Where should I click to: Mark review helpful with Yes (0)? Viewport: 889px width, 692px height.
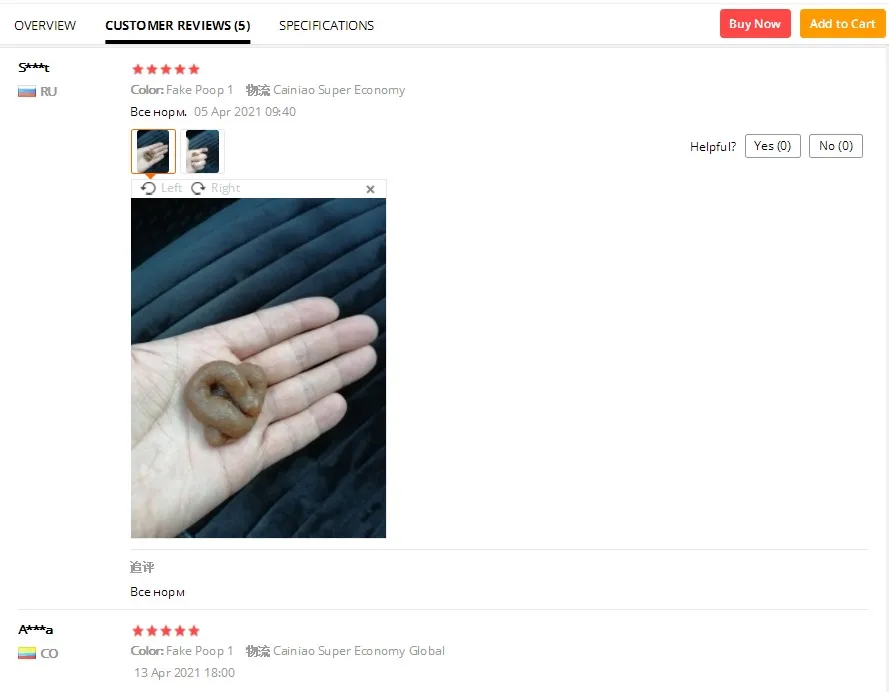tap(772, 146)
